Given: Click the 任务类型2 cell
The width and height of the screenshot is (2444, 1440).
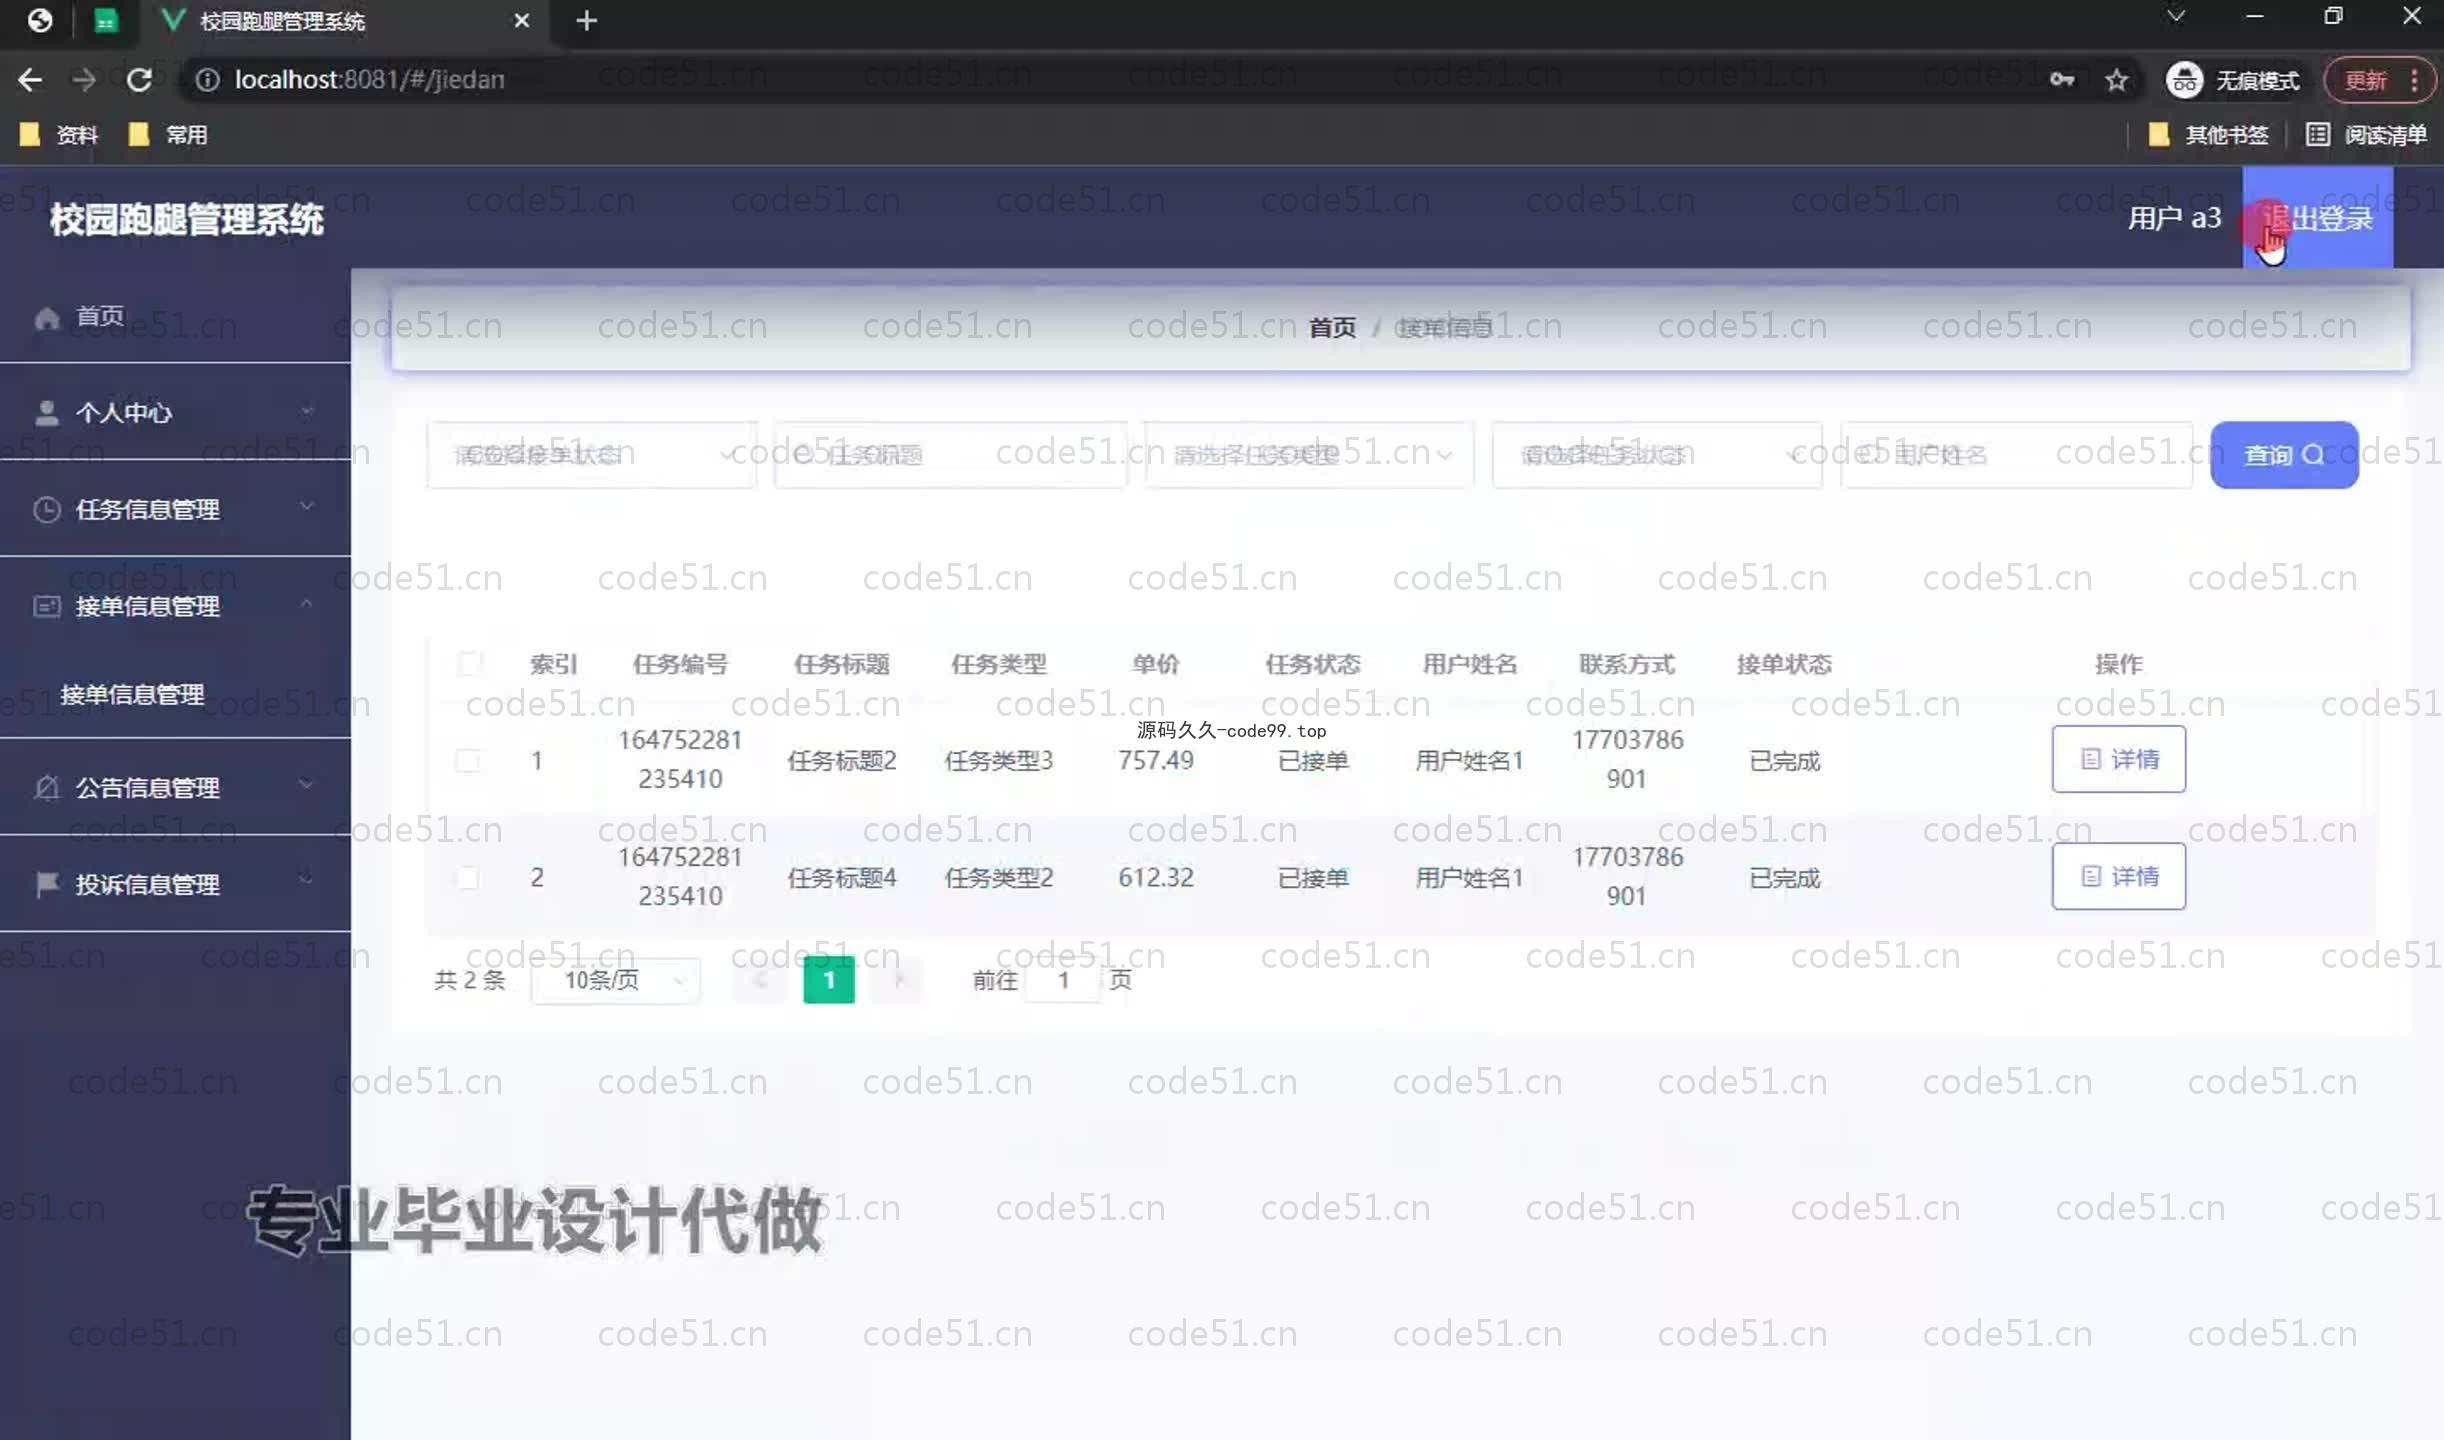Looking at the screenshot, I should pos(998,877).
